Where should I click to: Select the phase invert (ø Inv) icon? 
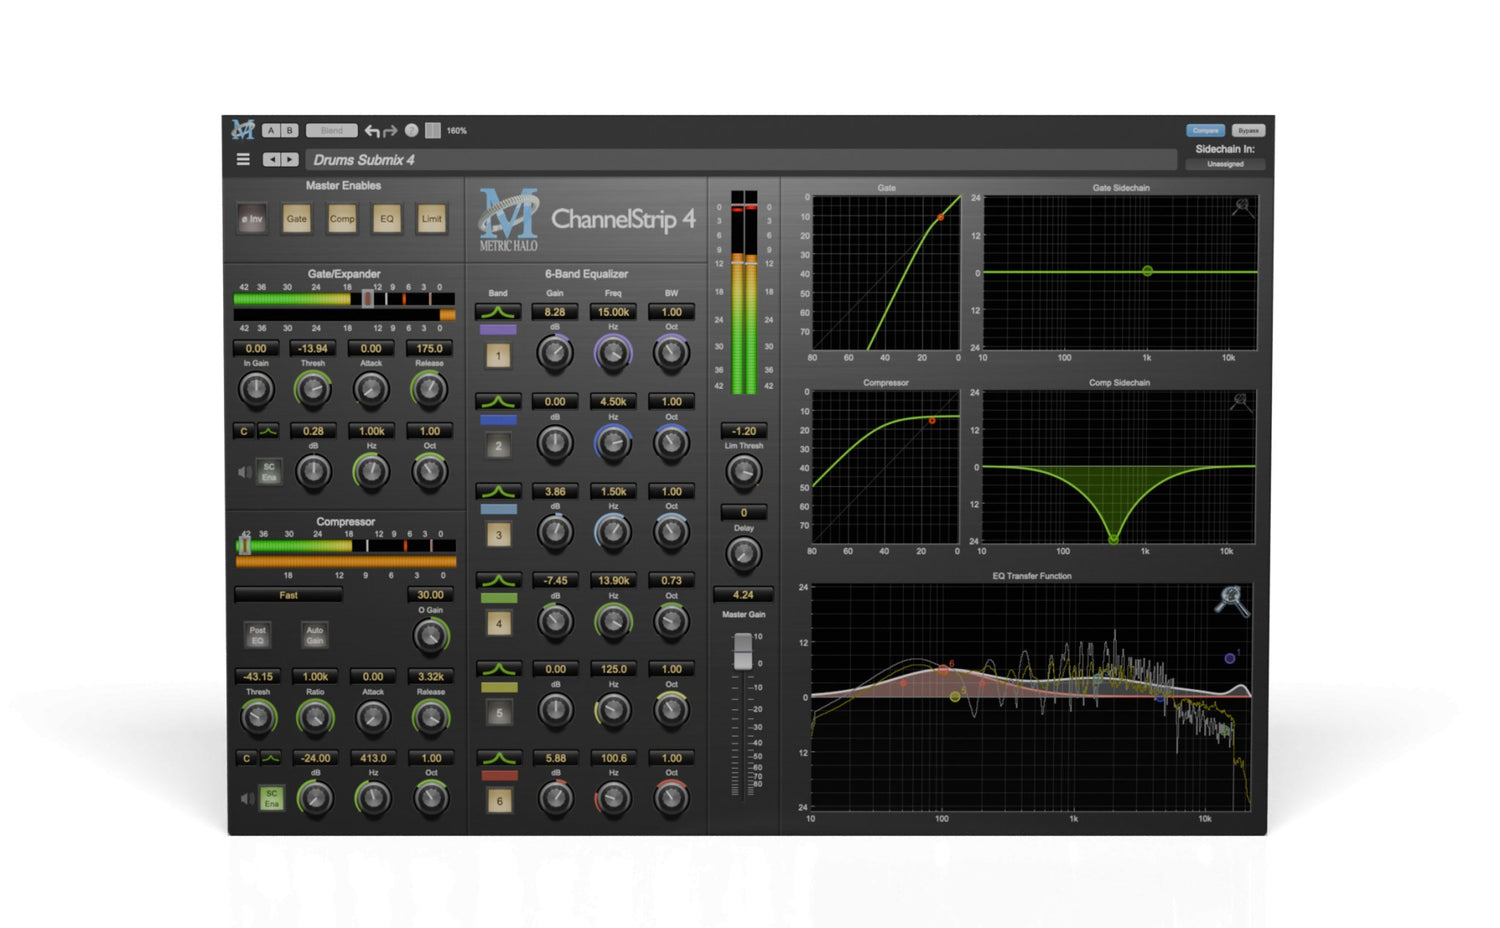(x=251, y=219)
